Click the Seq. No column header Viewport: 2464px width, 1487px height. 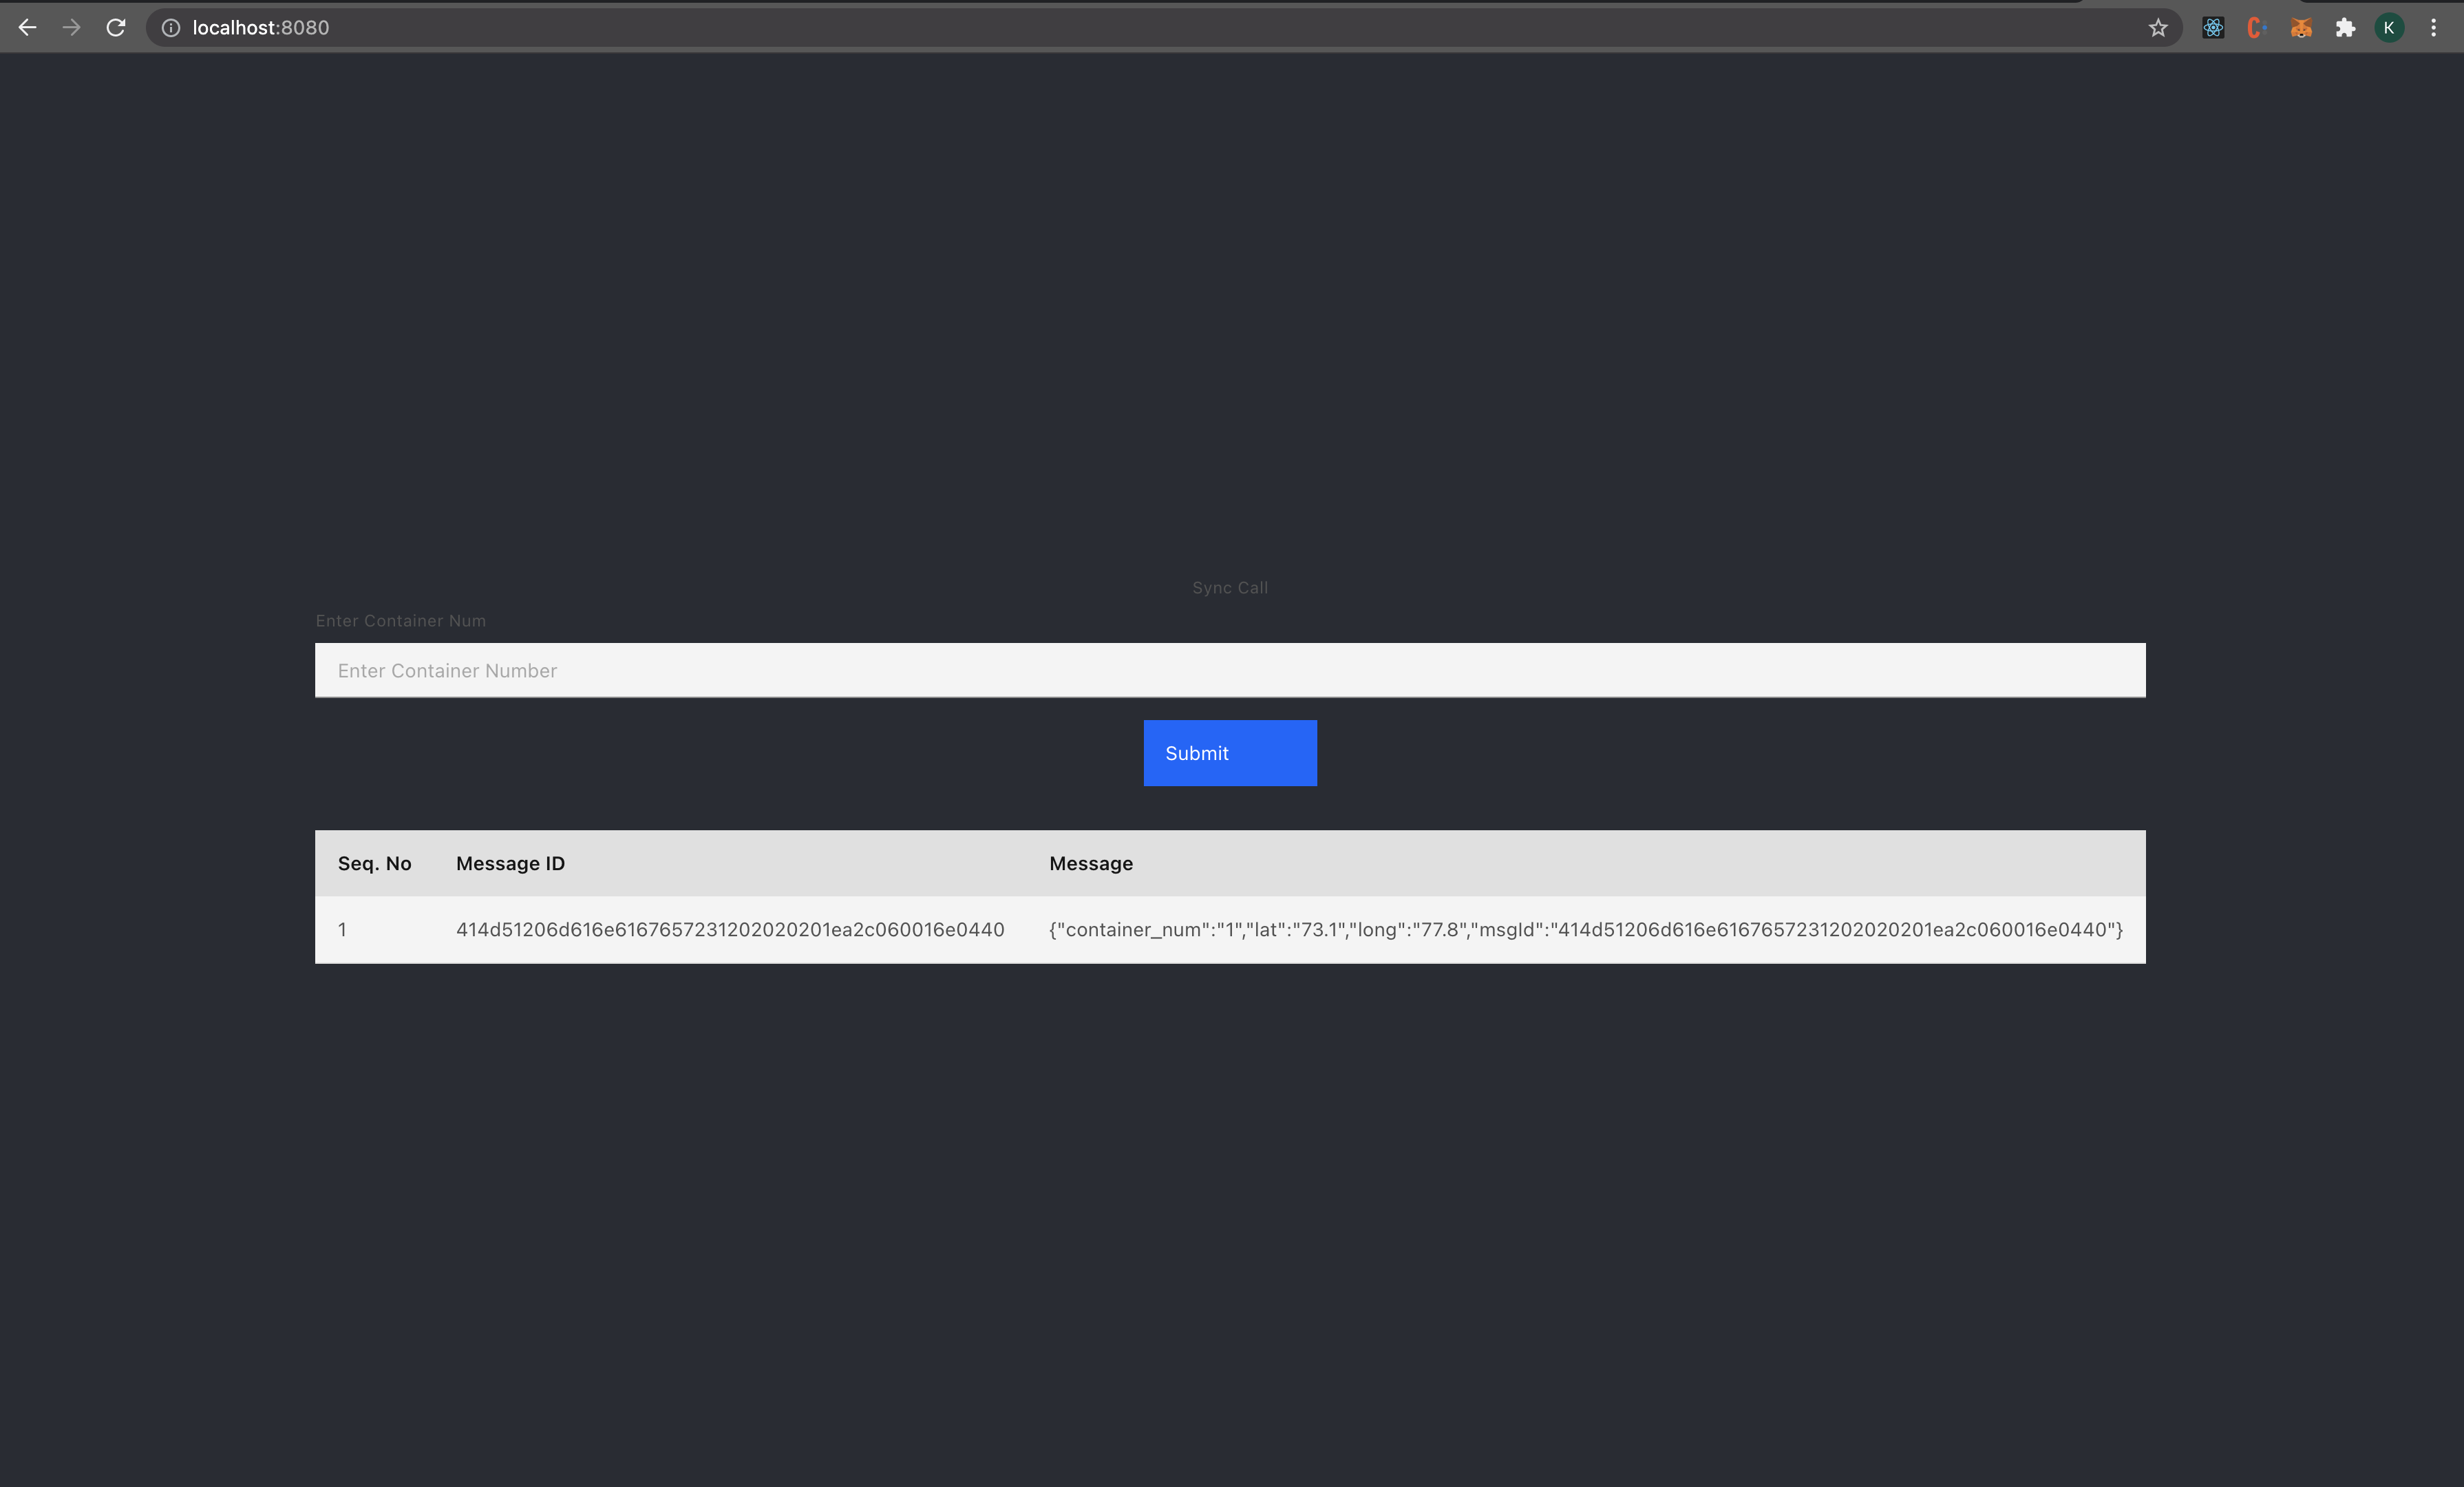[x=374, y=863]
